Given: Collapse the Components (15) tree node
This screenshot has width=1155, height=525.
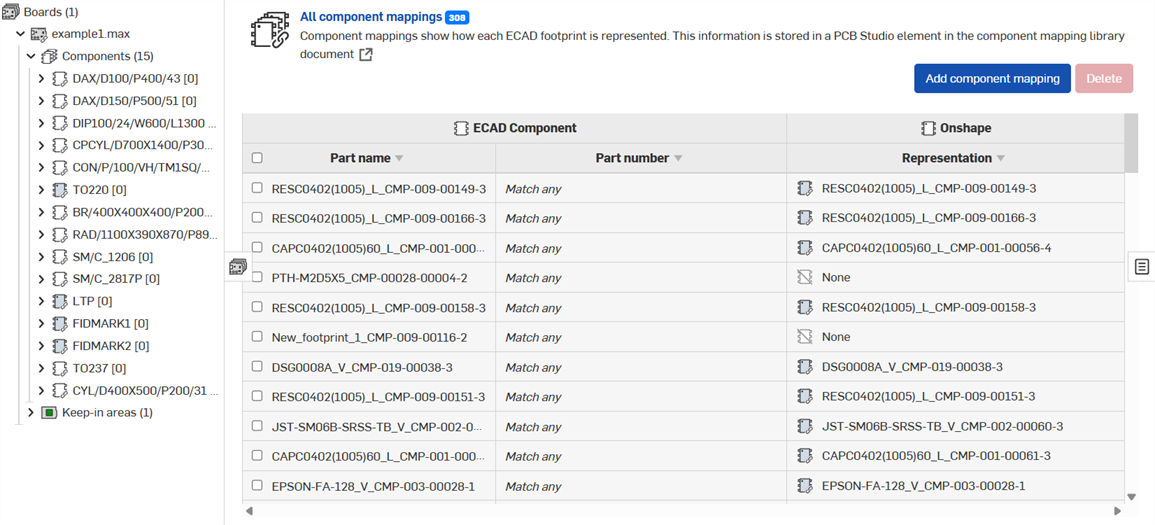Looking at the screenshot, I should tap(31, 56).
